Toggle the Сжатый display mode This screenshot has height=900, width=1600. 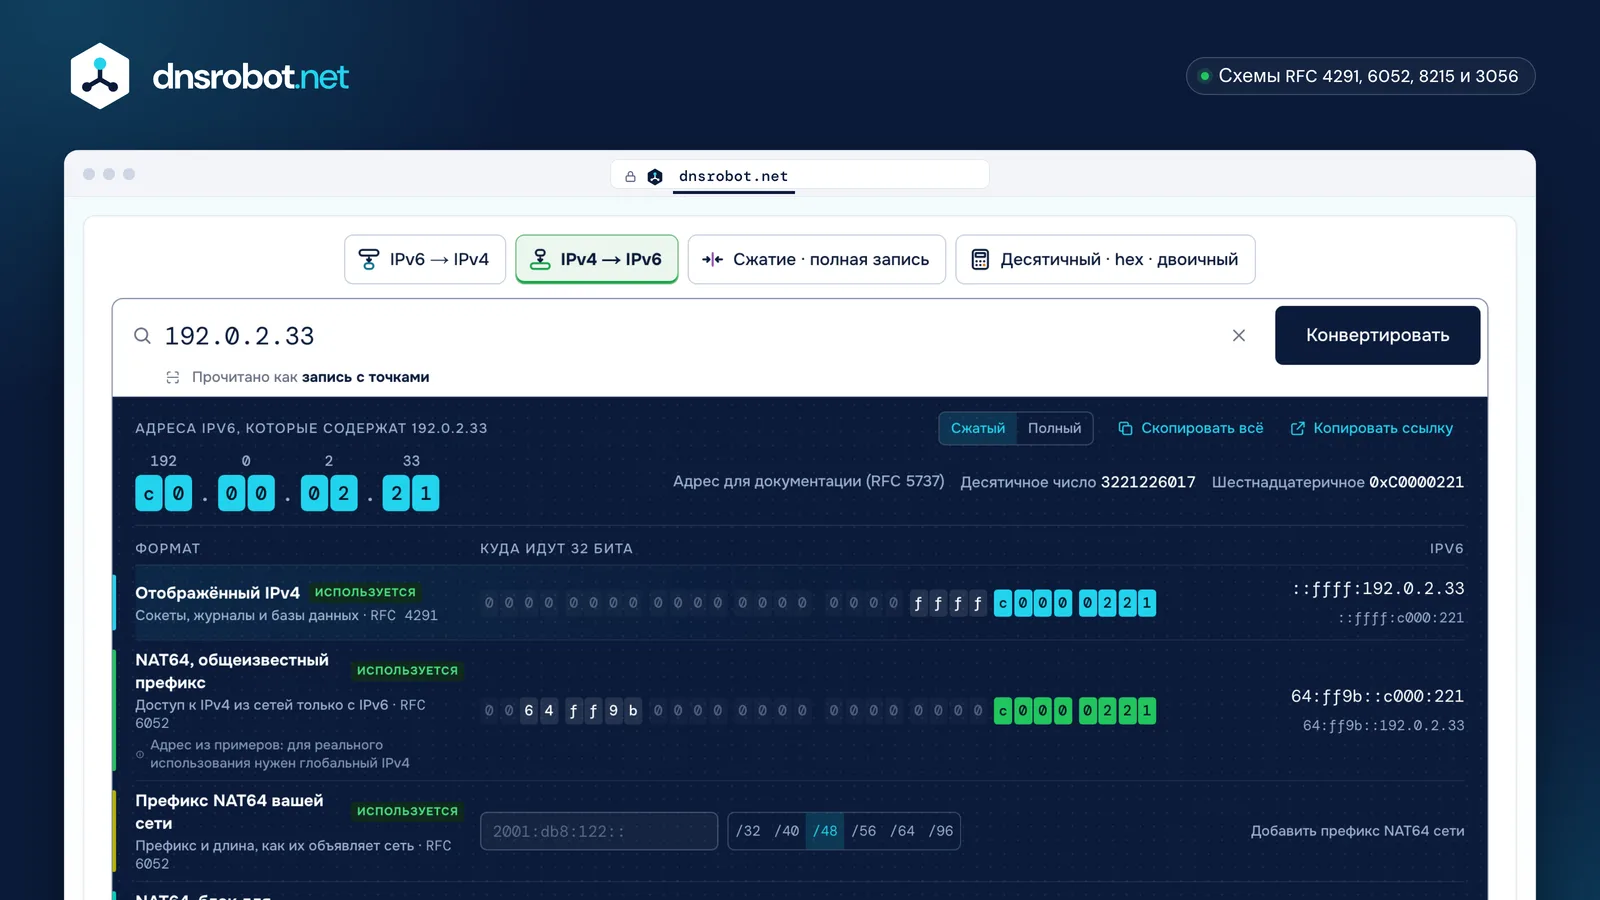(978, 428)
